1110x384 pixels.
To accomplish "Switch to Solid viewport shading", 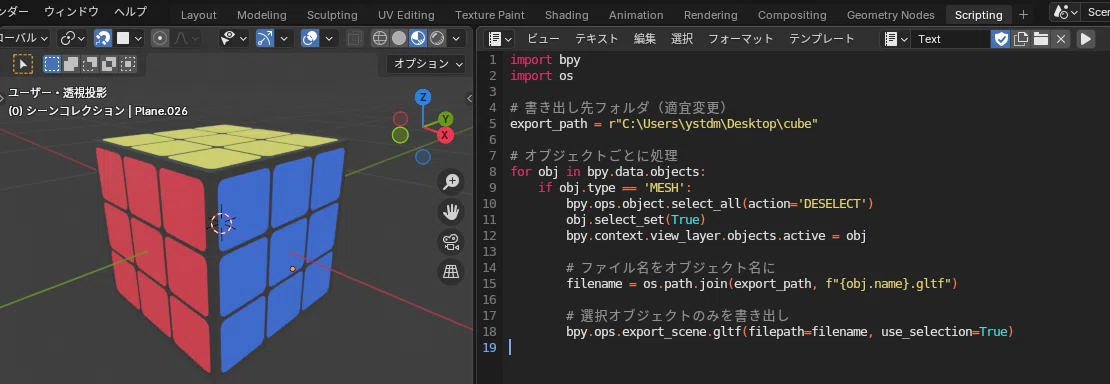I will point(399,38).
